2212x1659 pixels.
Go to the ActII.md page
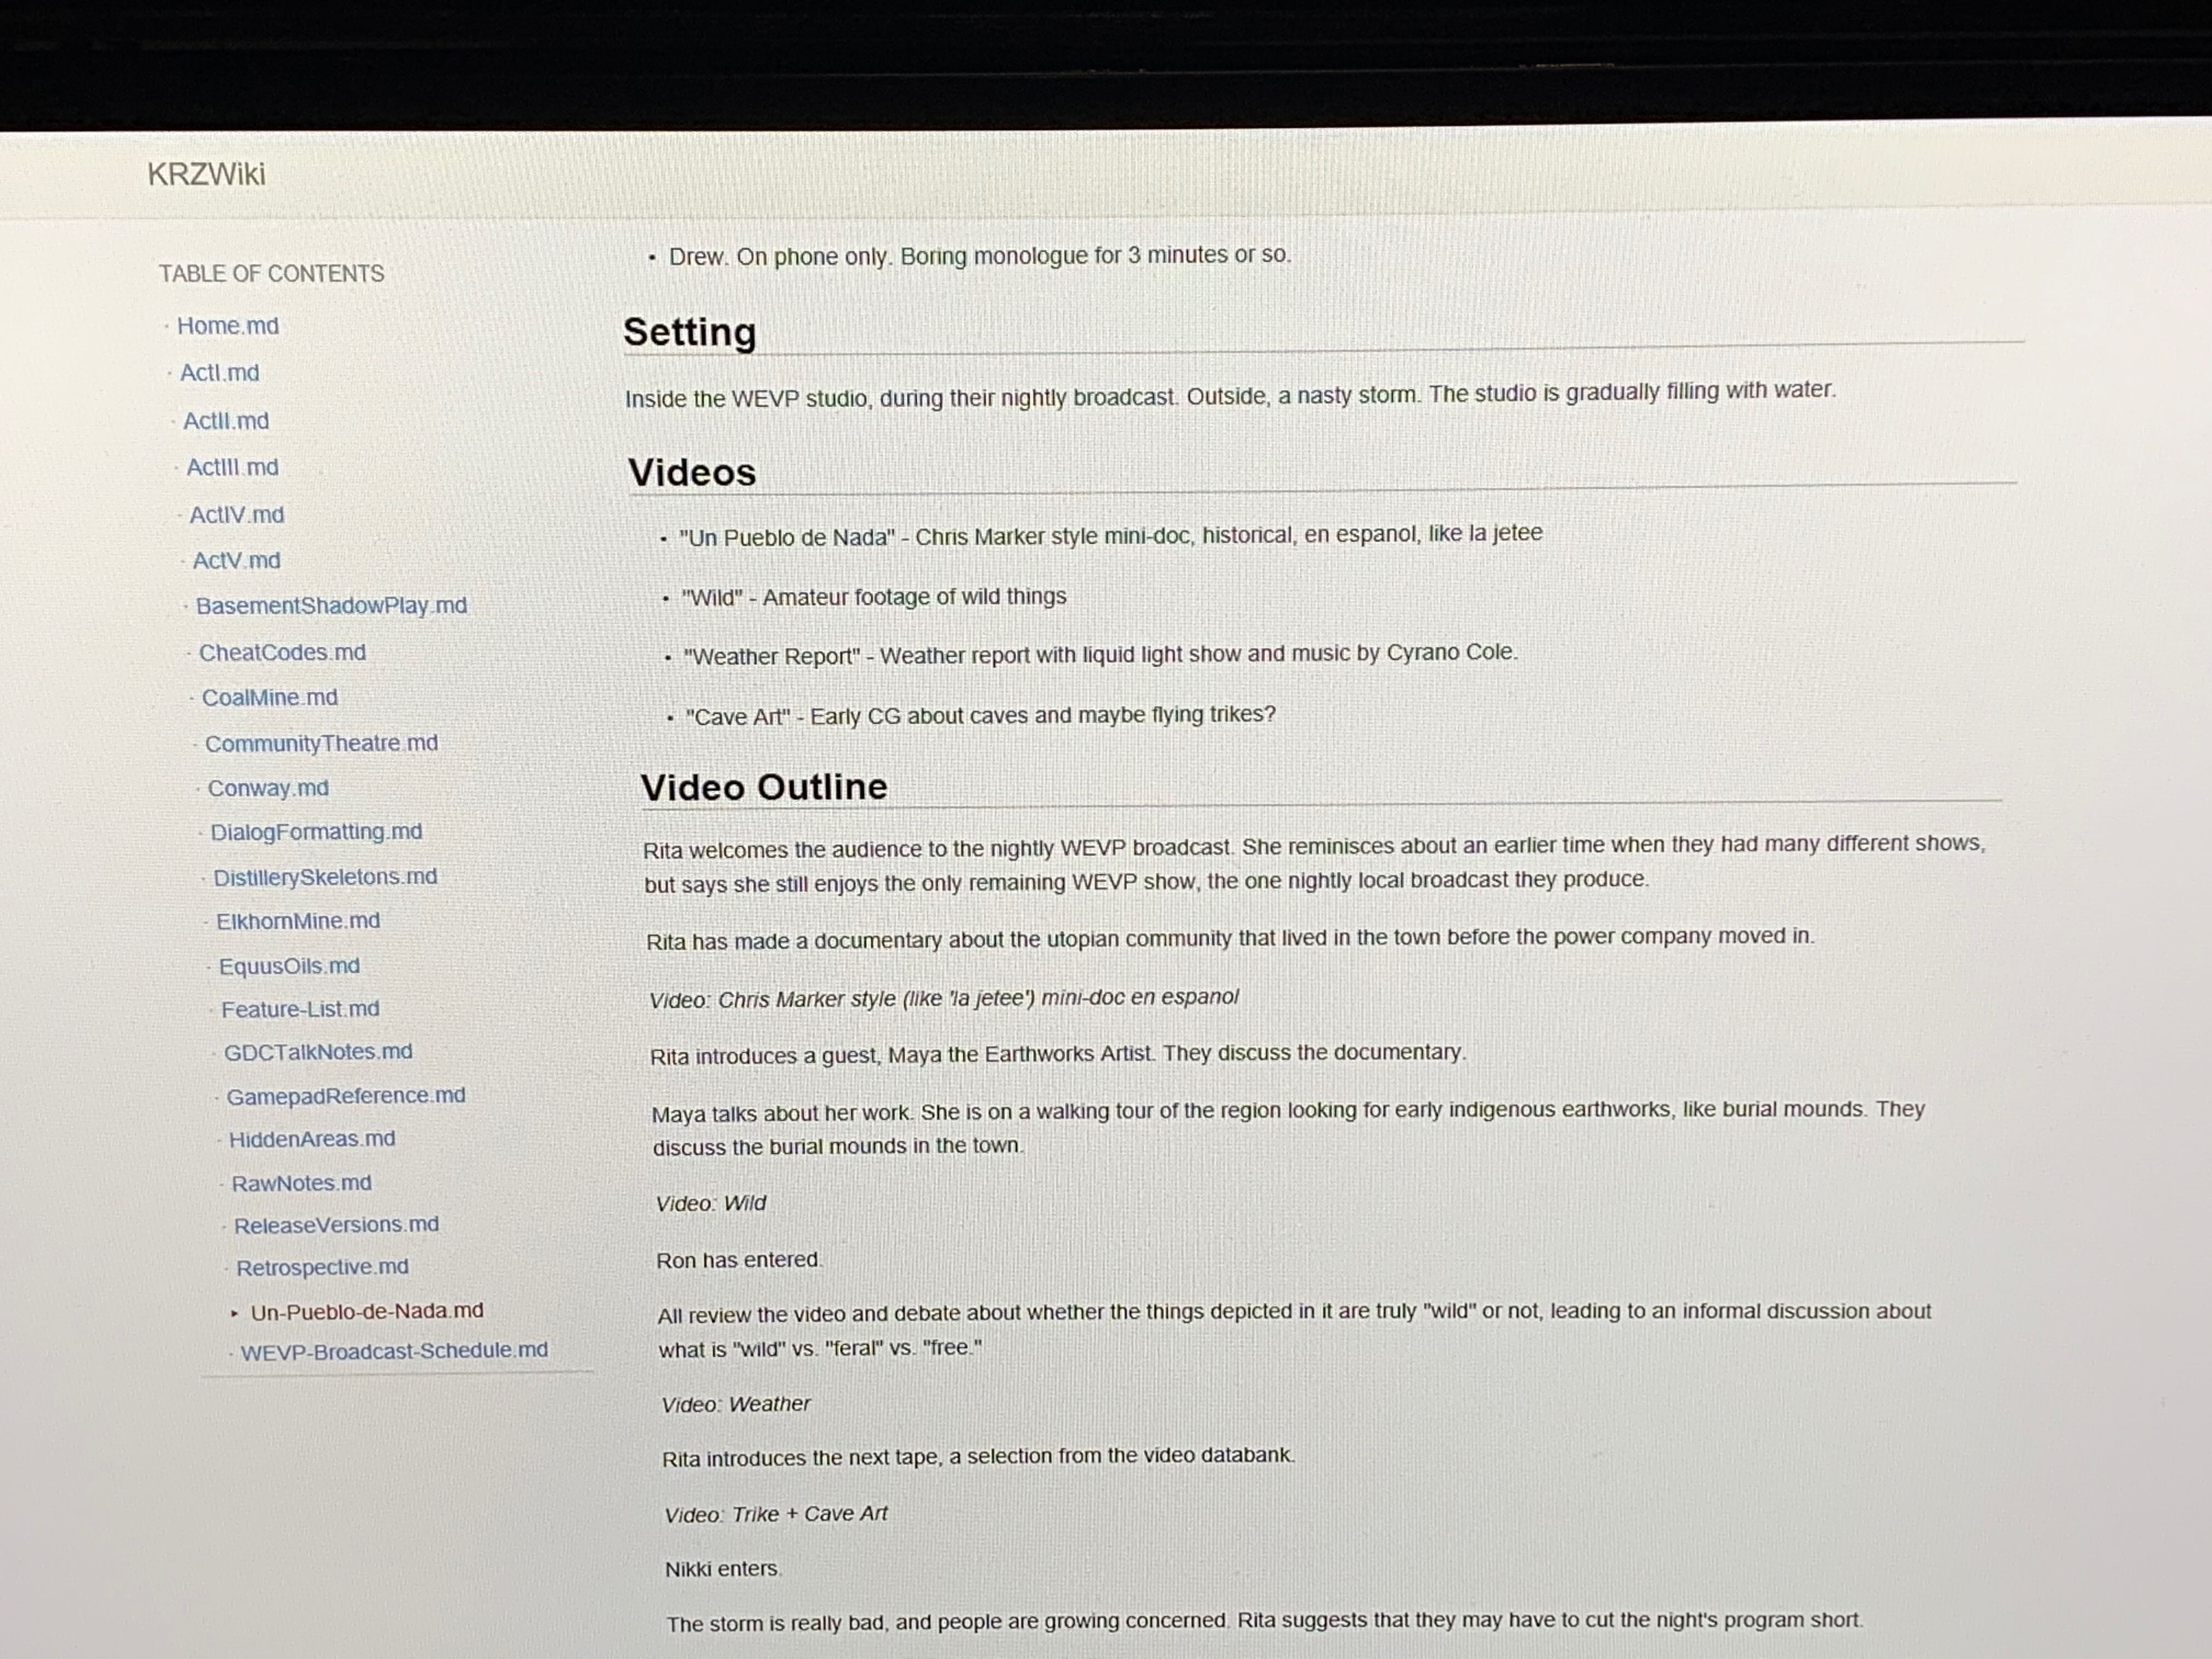pyautogui.click(x=225, y=421)
